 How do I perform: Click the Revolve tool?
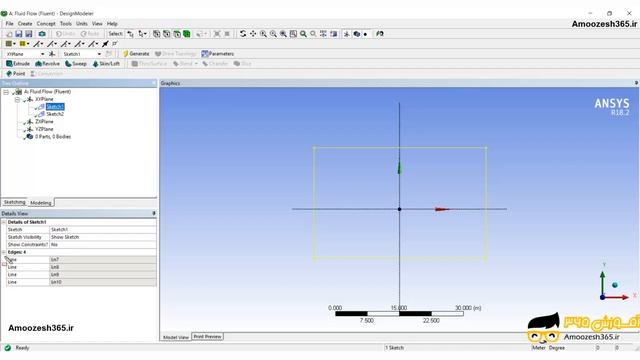[47, 64]
